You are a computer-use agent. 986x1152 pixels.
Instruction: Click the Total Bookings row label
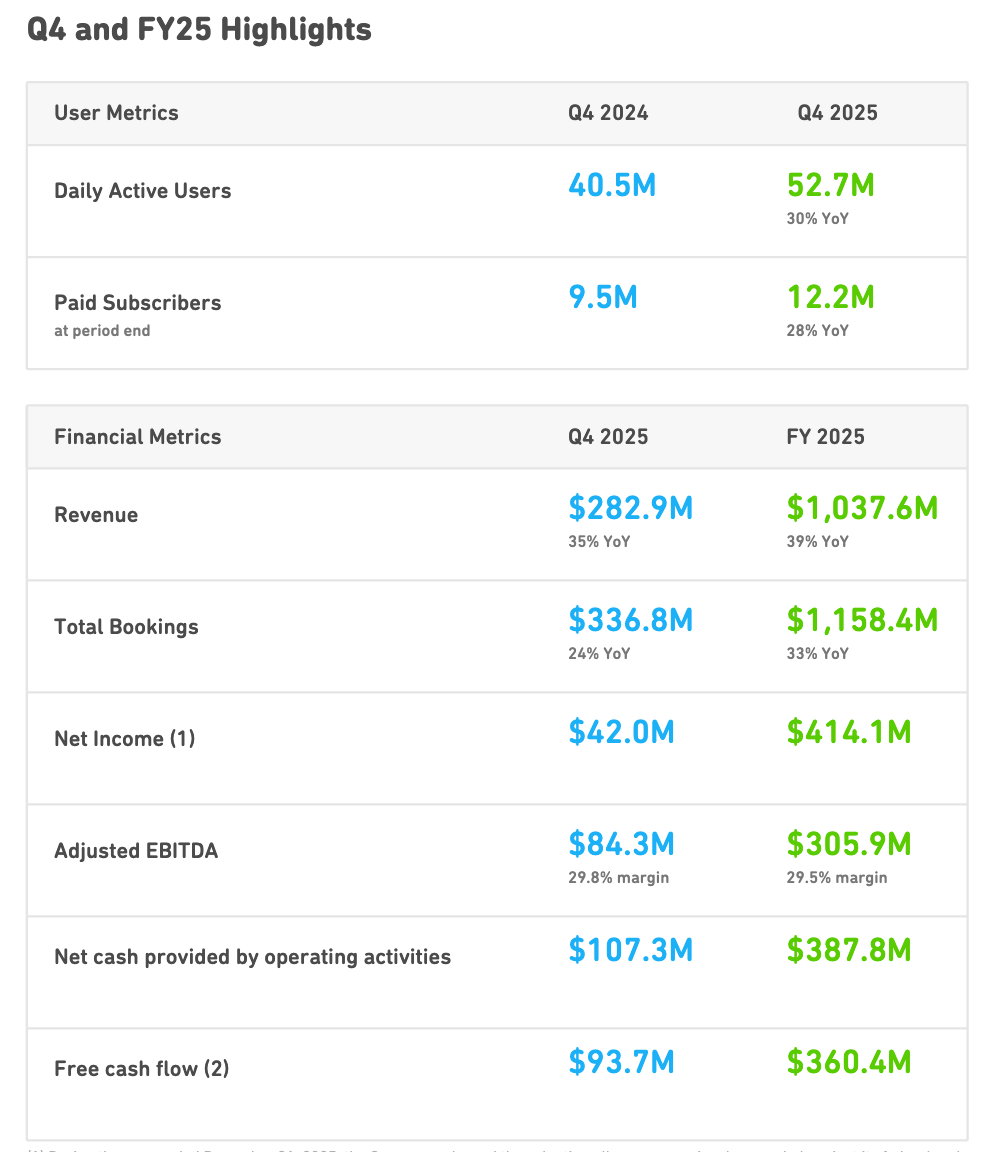(126, 627)
